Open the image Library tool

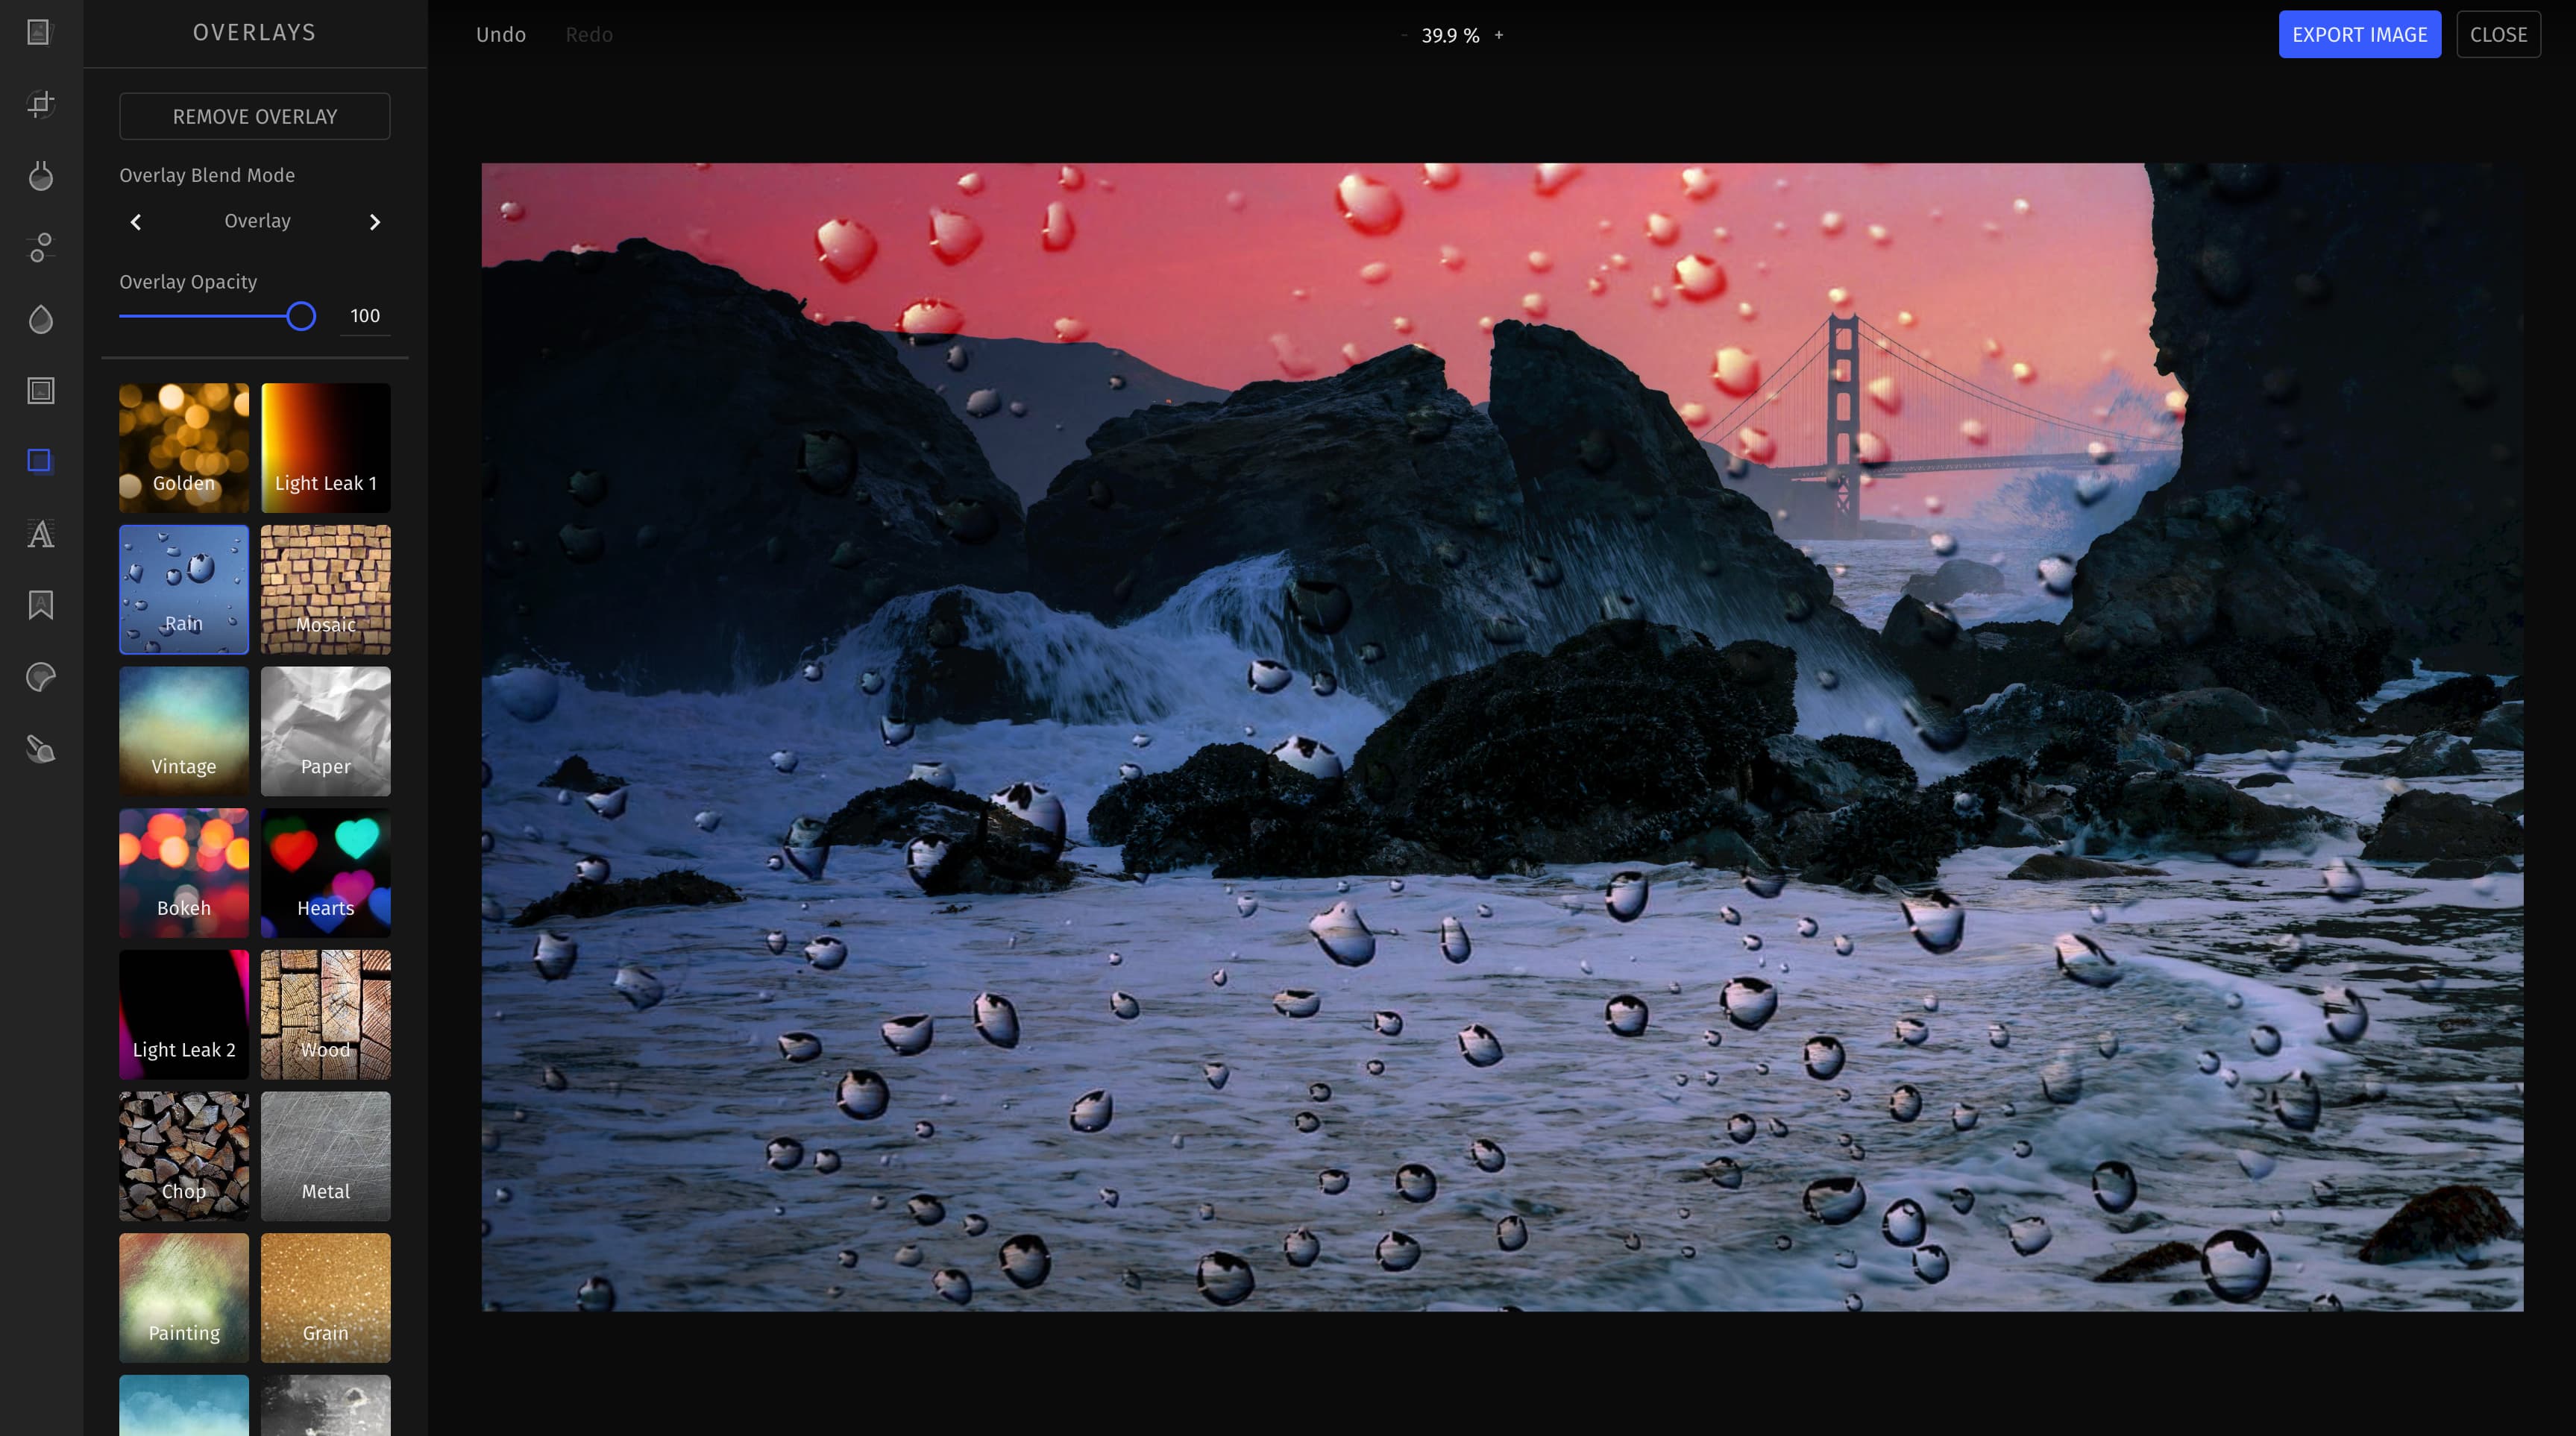(x=39, y=32)
